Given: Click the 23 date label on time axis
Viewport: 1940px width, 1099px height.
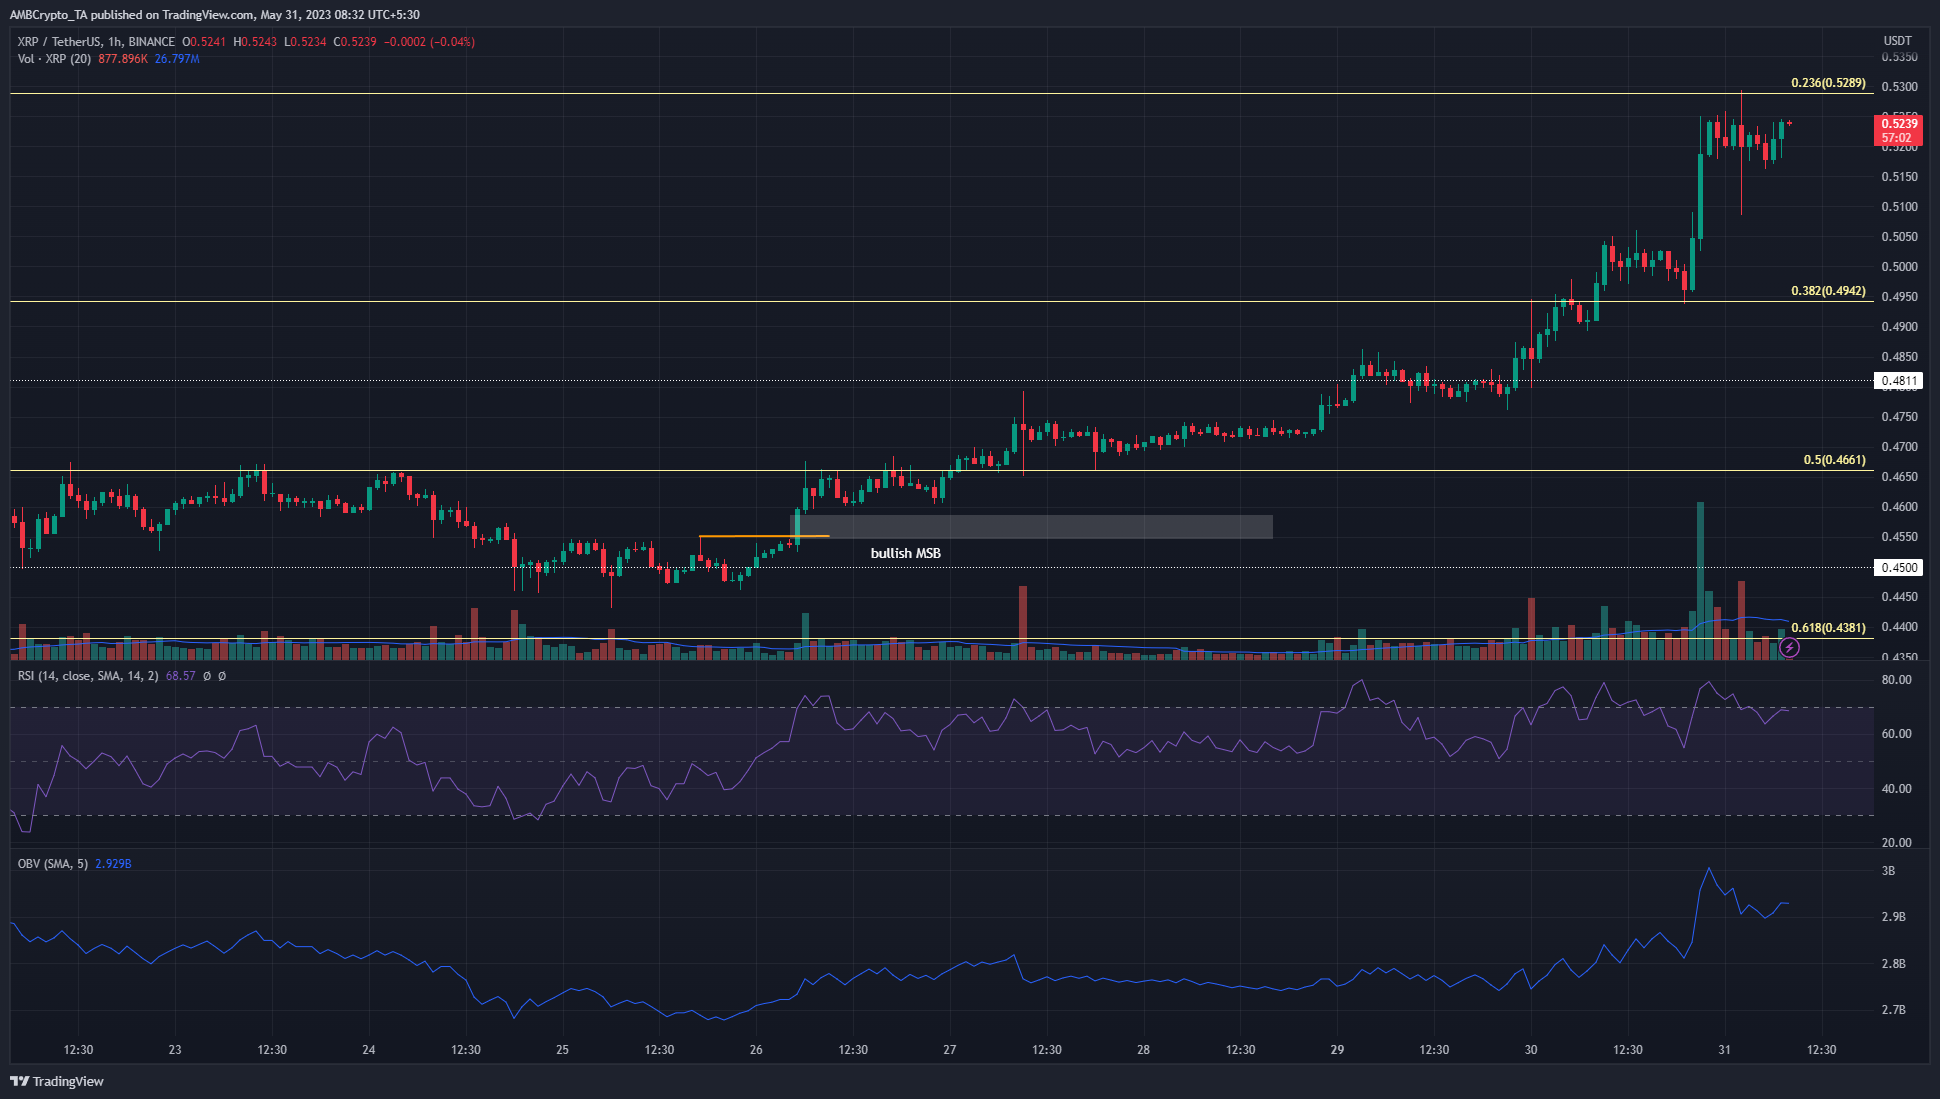Looking at the screenshot, I should click(x=175, y=1049).
